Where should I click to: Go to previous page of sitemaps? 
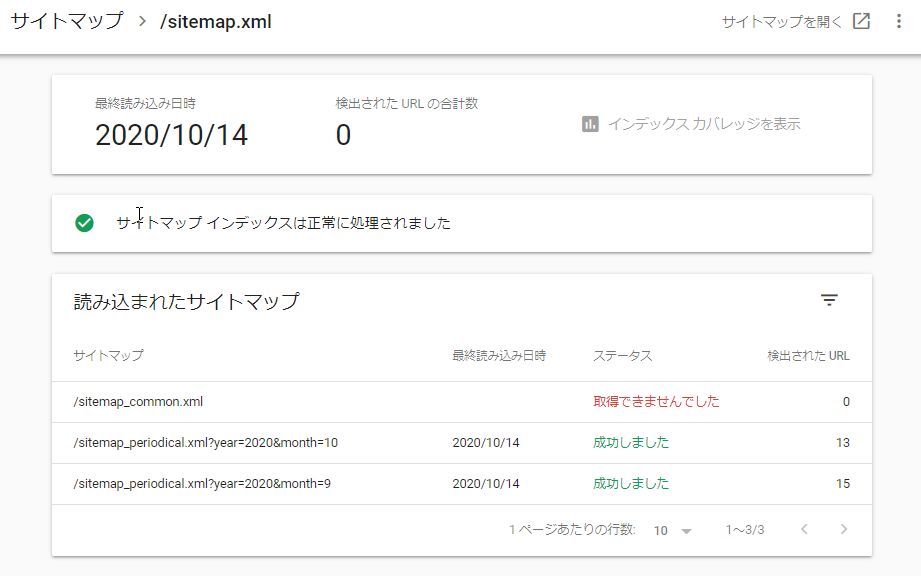click(x=804, y=530)
